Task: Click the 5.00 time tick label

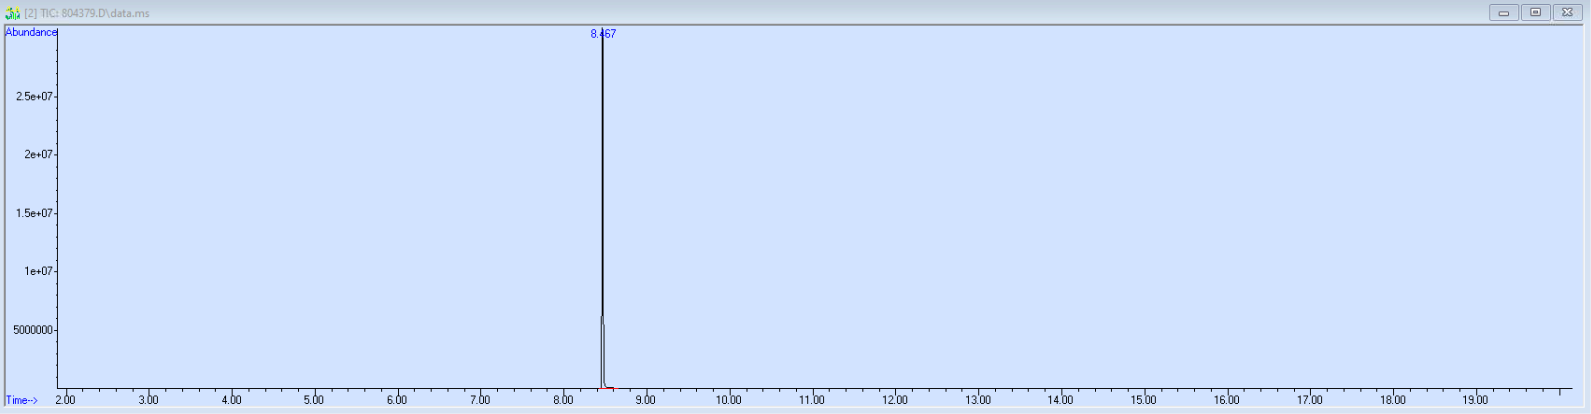Action: coord(314,400)
